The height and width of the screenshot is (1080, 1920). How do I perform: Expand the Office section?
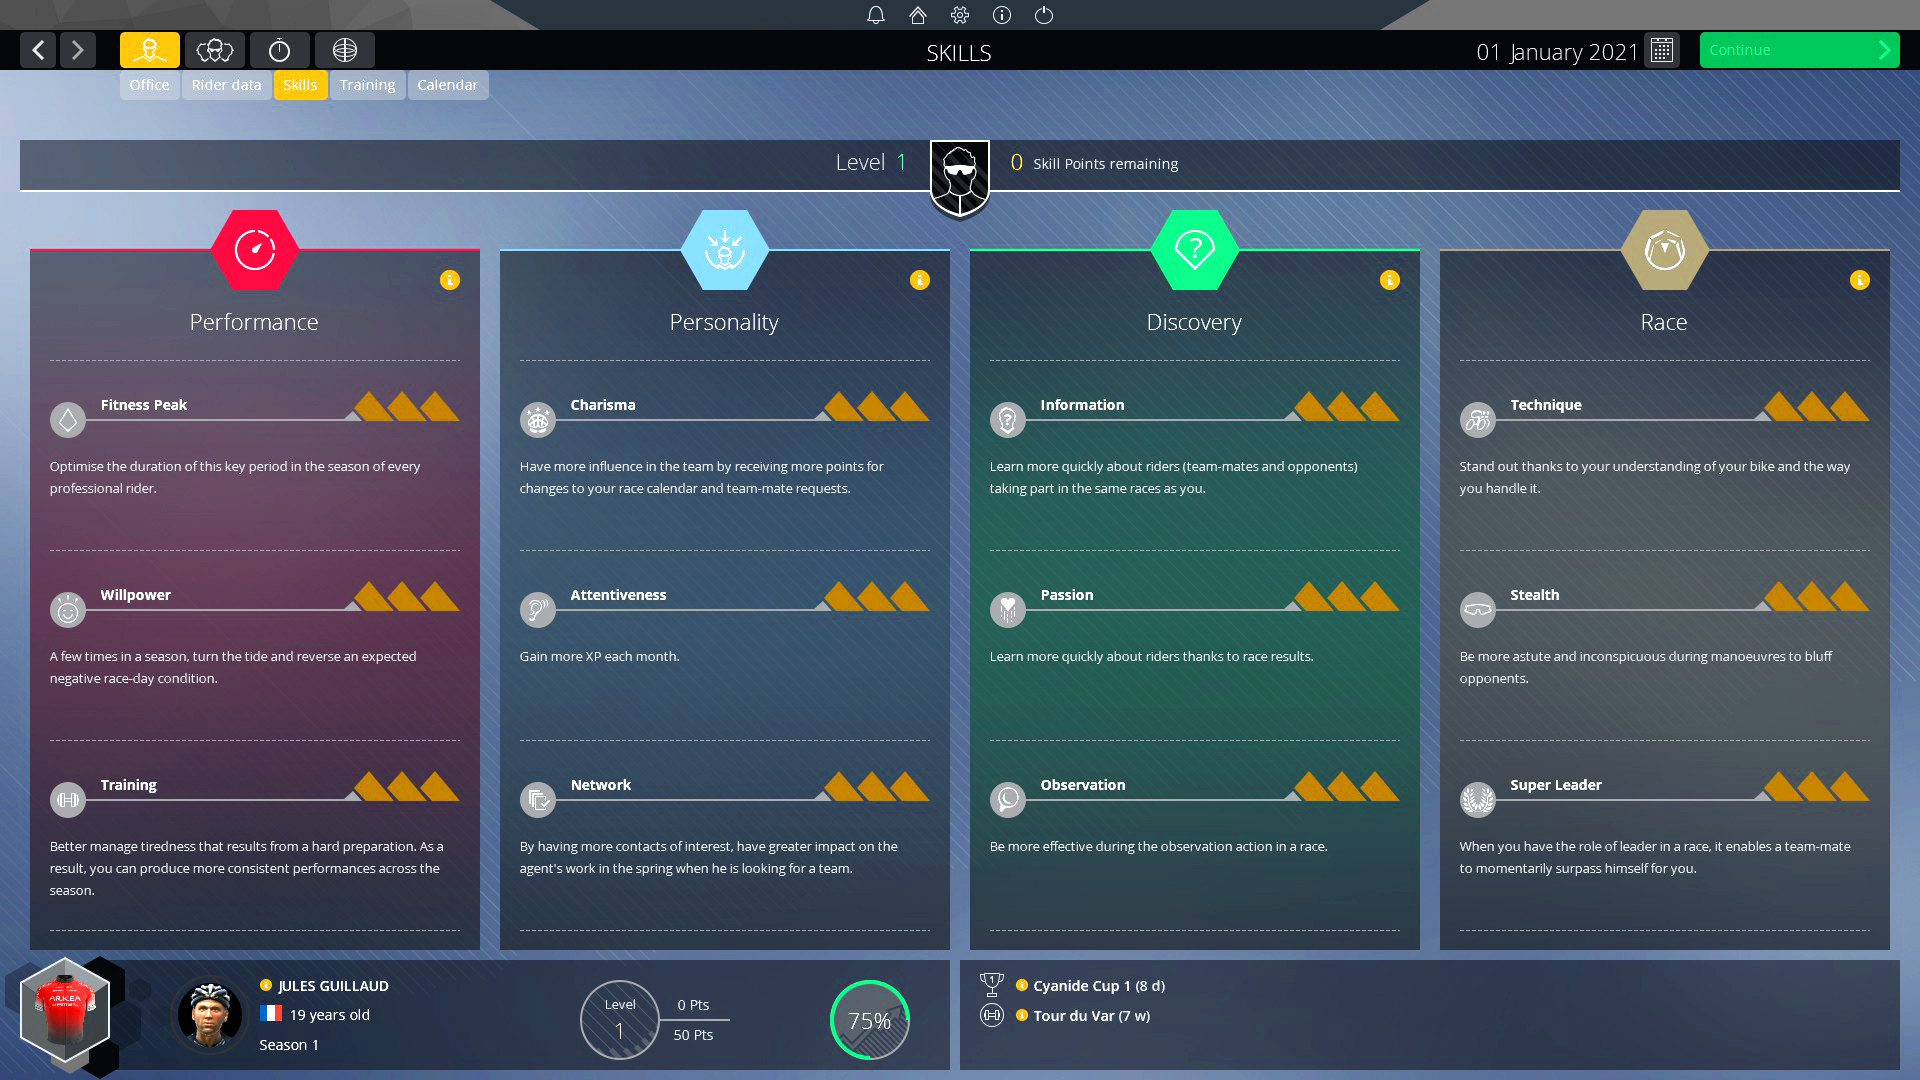click(x=148, y=84)
